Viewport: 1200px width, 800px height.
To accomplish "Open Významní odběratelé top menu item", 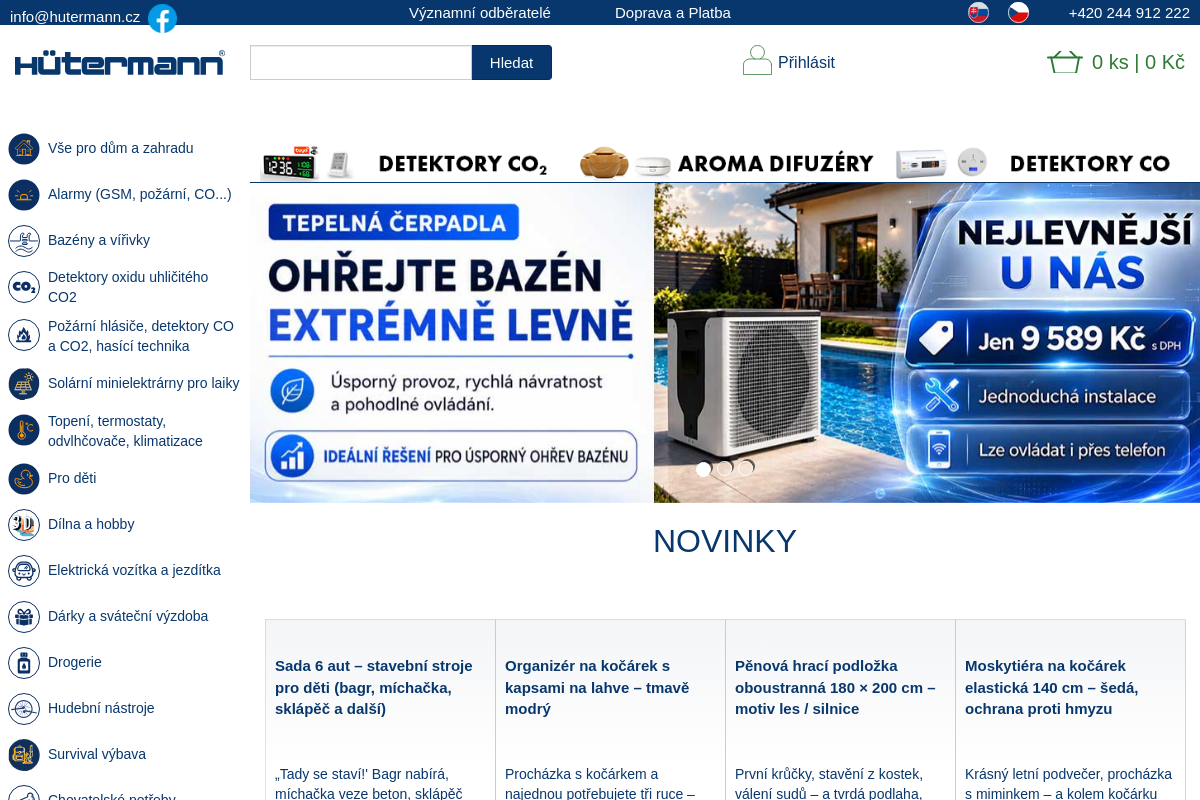I will coord(480,13).
